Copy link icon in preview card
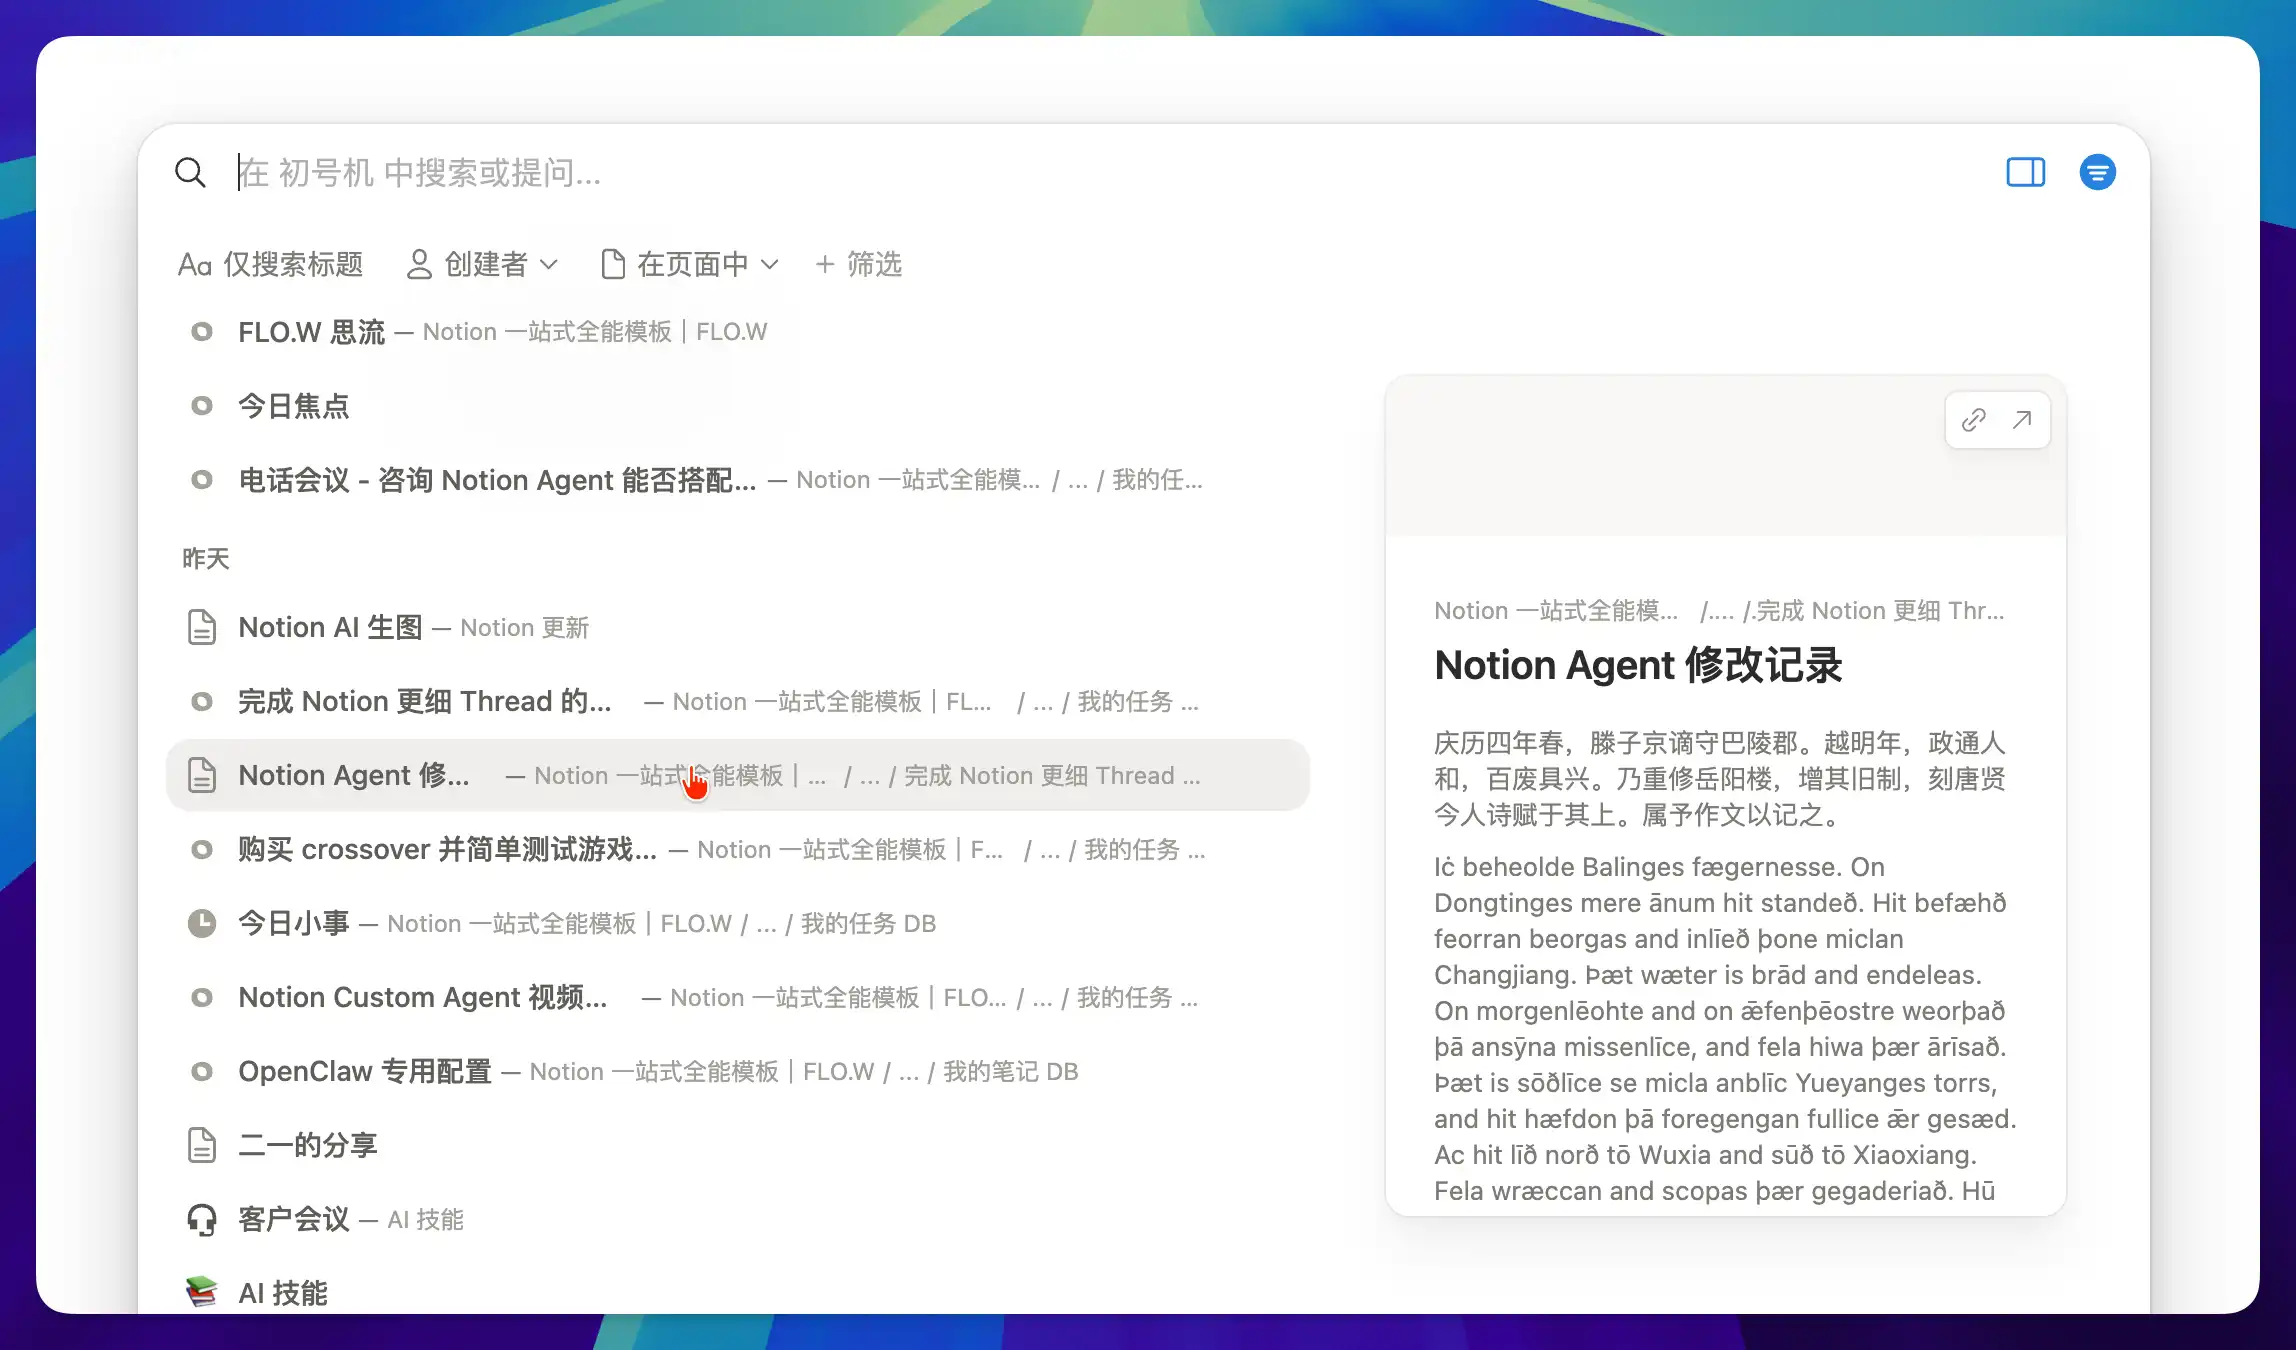 (1973, 420)
